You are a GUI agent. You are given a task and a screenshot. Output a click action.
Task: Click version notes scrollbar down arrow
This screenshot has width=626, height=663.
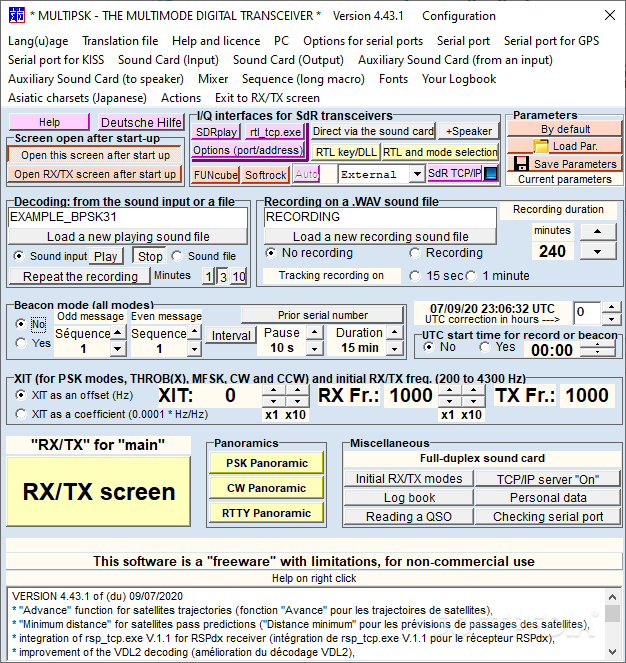coord(612,651)
